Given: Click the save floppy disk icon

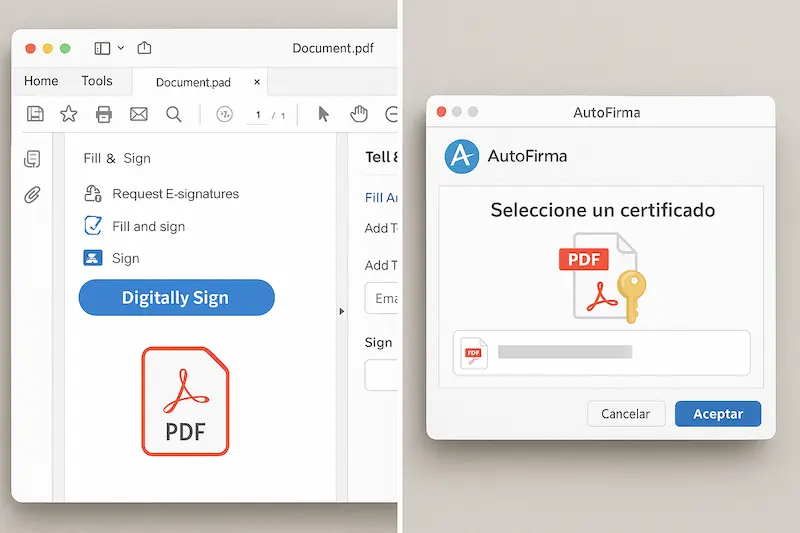Looking at the screenshot, I should pyautogui.click(x=35, y=114).
